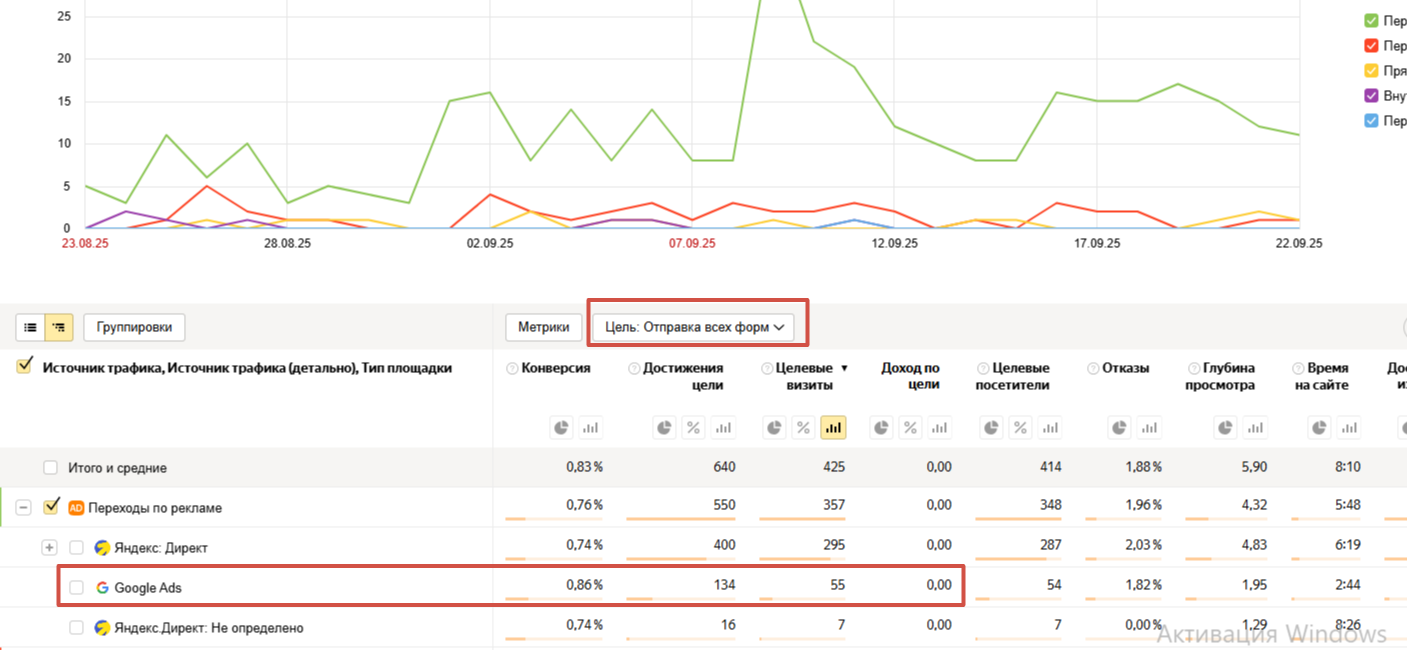Show bar chart for Целевые посетители
The image size is (1407, 650).
click(1049, 428)
